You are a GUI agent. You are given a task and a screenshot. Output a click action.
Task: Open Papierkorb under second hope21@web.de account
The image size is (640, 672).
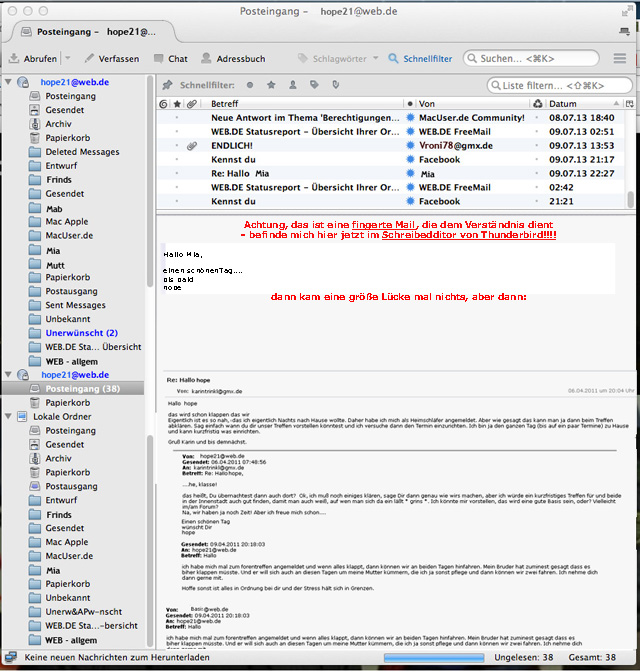[x=67, y=403]
